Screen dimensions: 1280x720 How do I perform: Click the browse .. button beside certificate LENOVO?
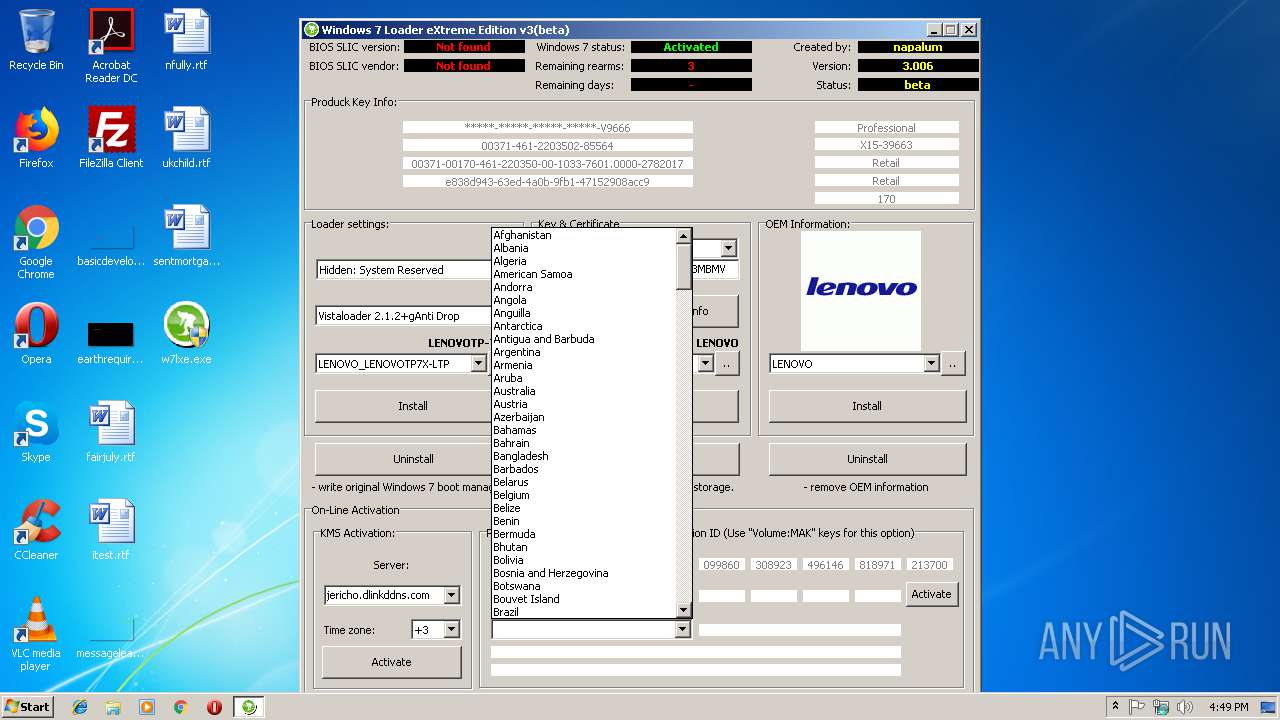point(727,364)
